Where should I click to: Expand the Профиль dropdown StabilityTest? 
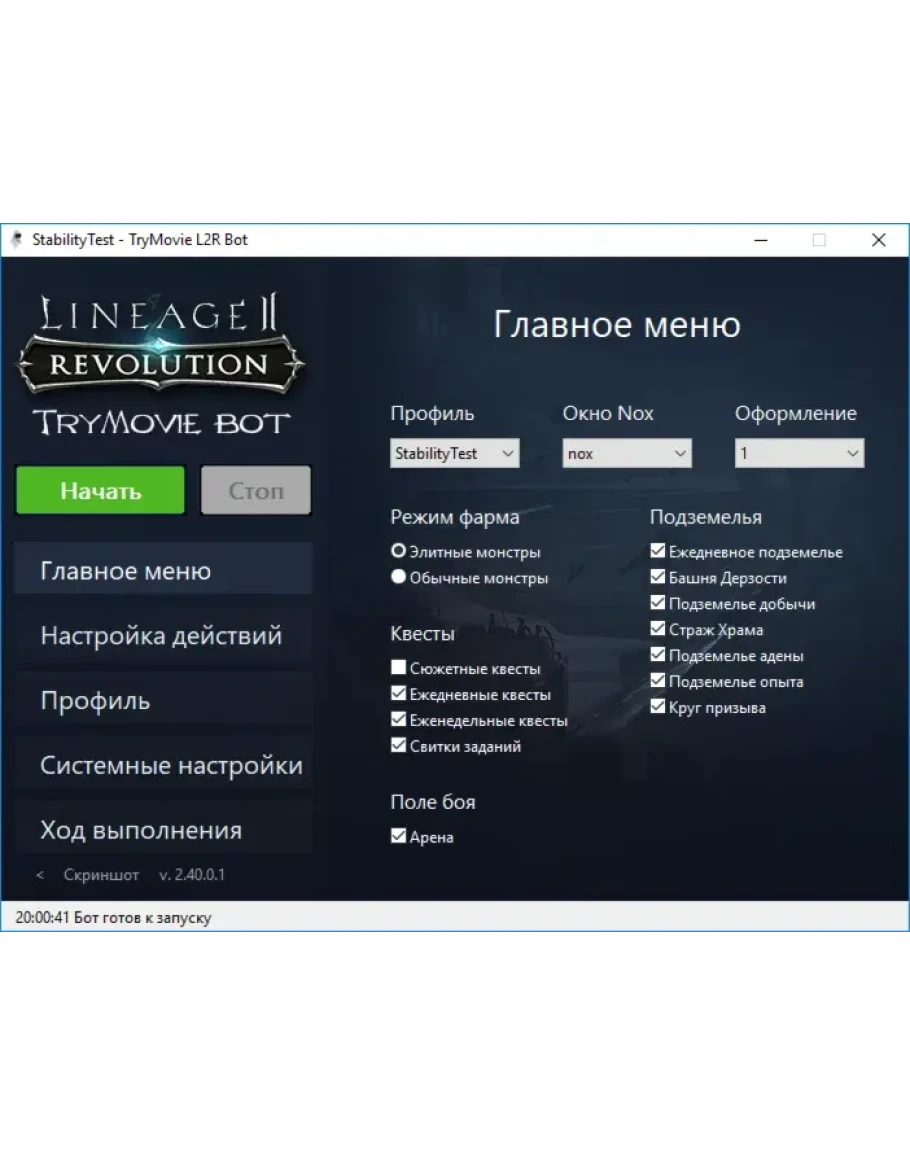[x=454, y=454]
